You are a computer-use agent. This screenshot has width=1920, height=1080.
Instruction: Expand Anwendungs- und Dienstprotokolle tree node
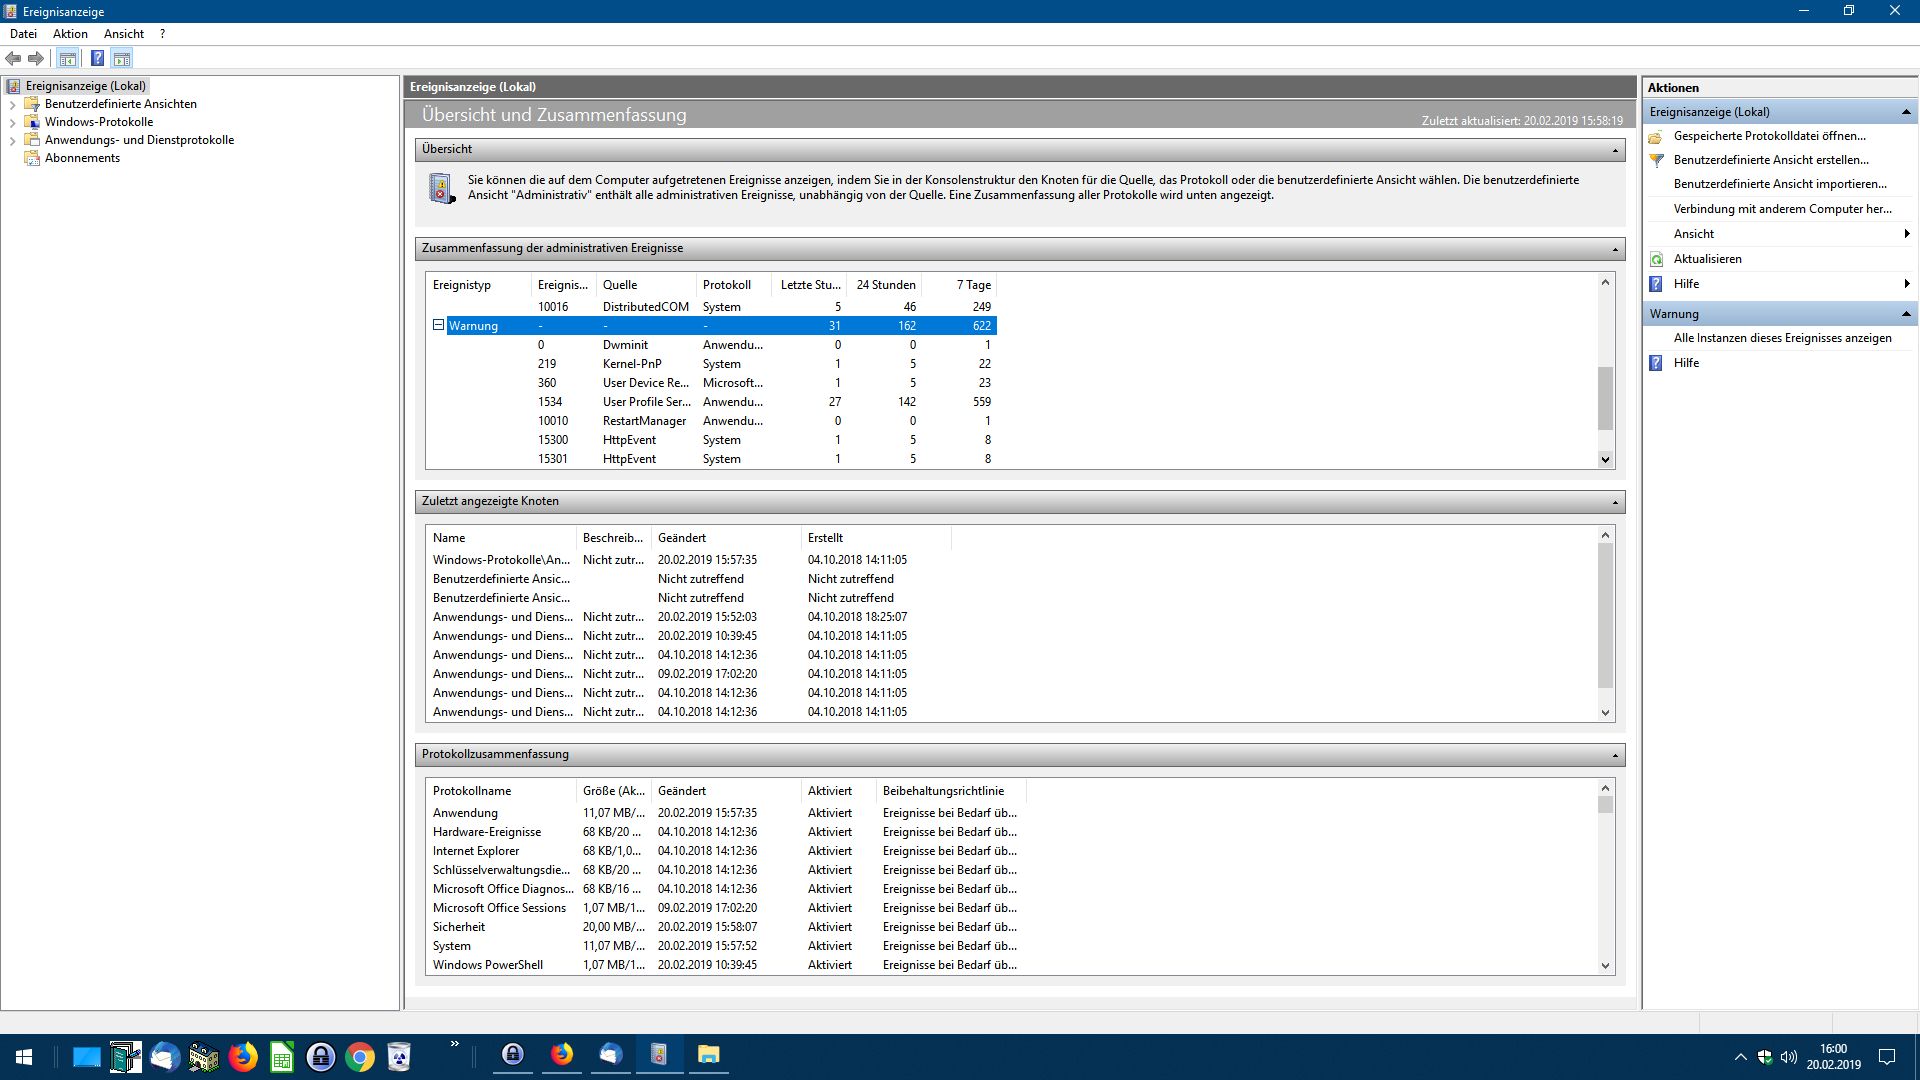(x=12, y=140)
